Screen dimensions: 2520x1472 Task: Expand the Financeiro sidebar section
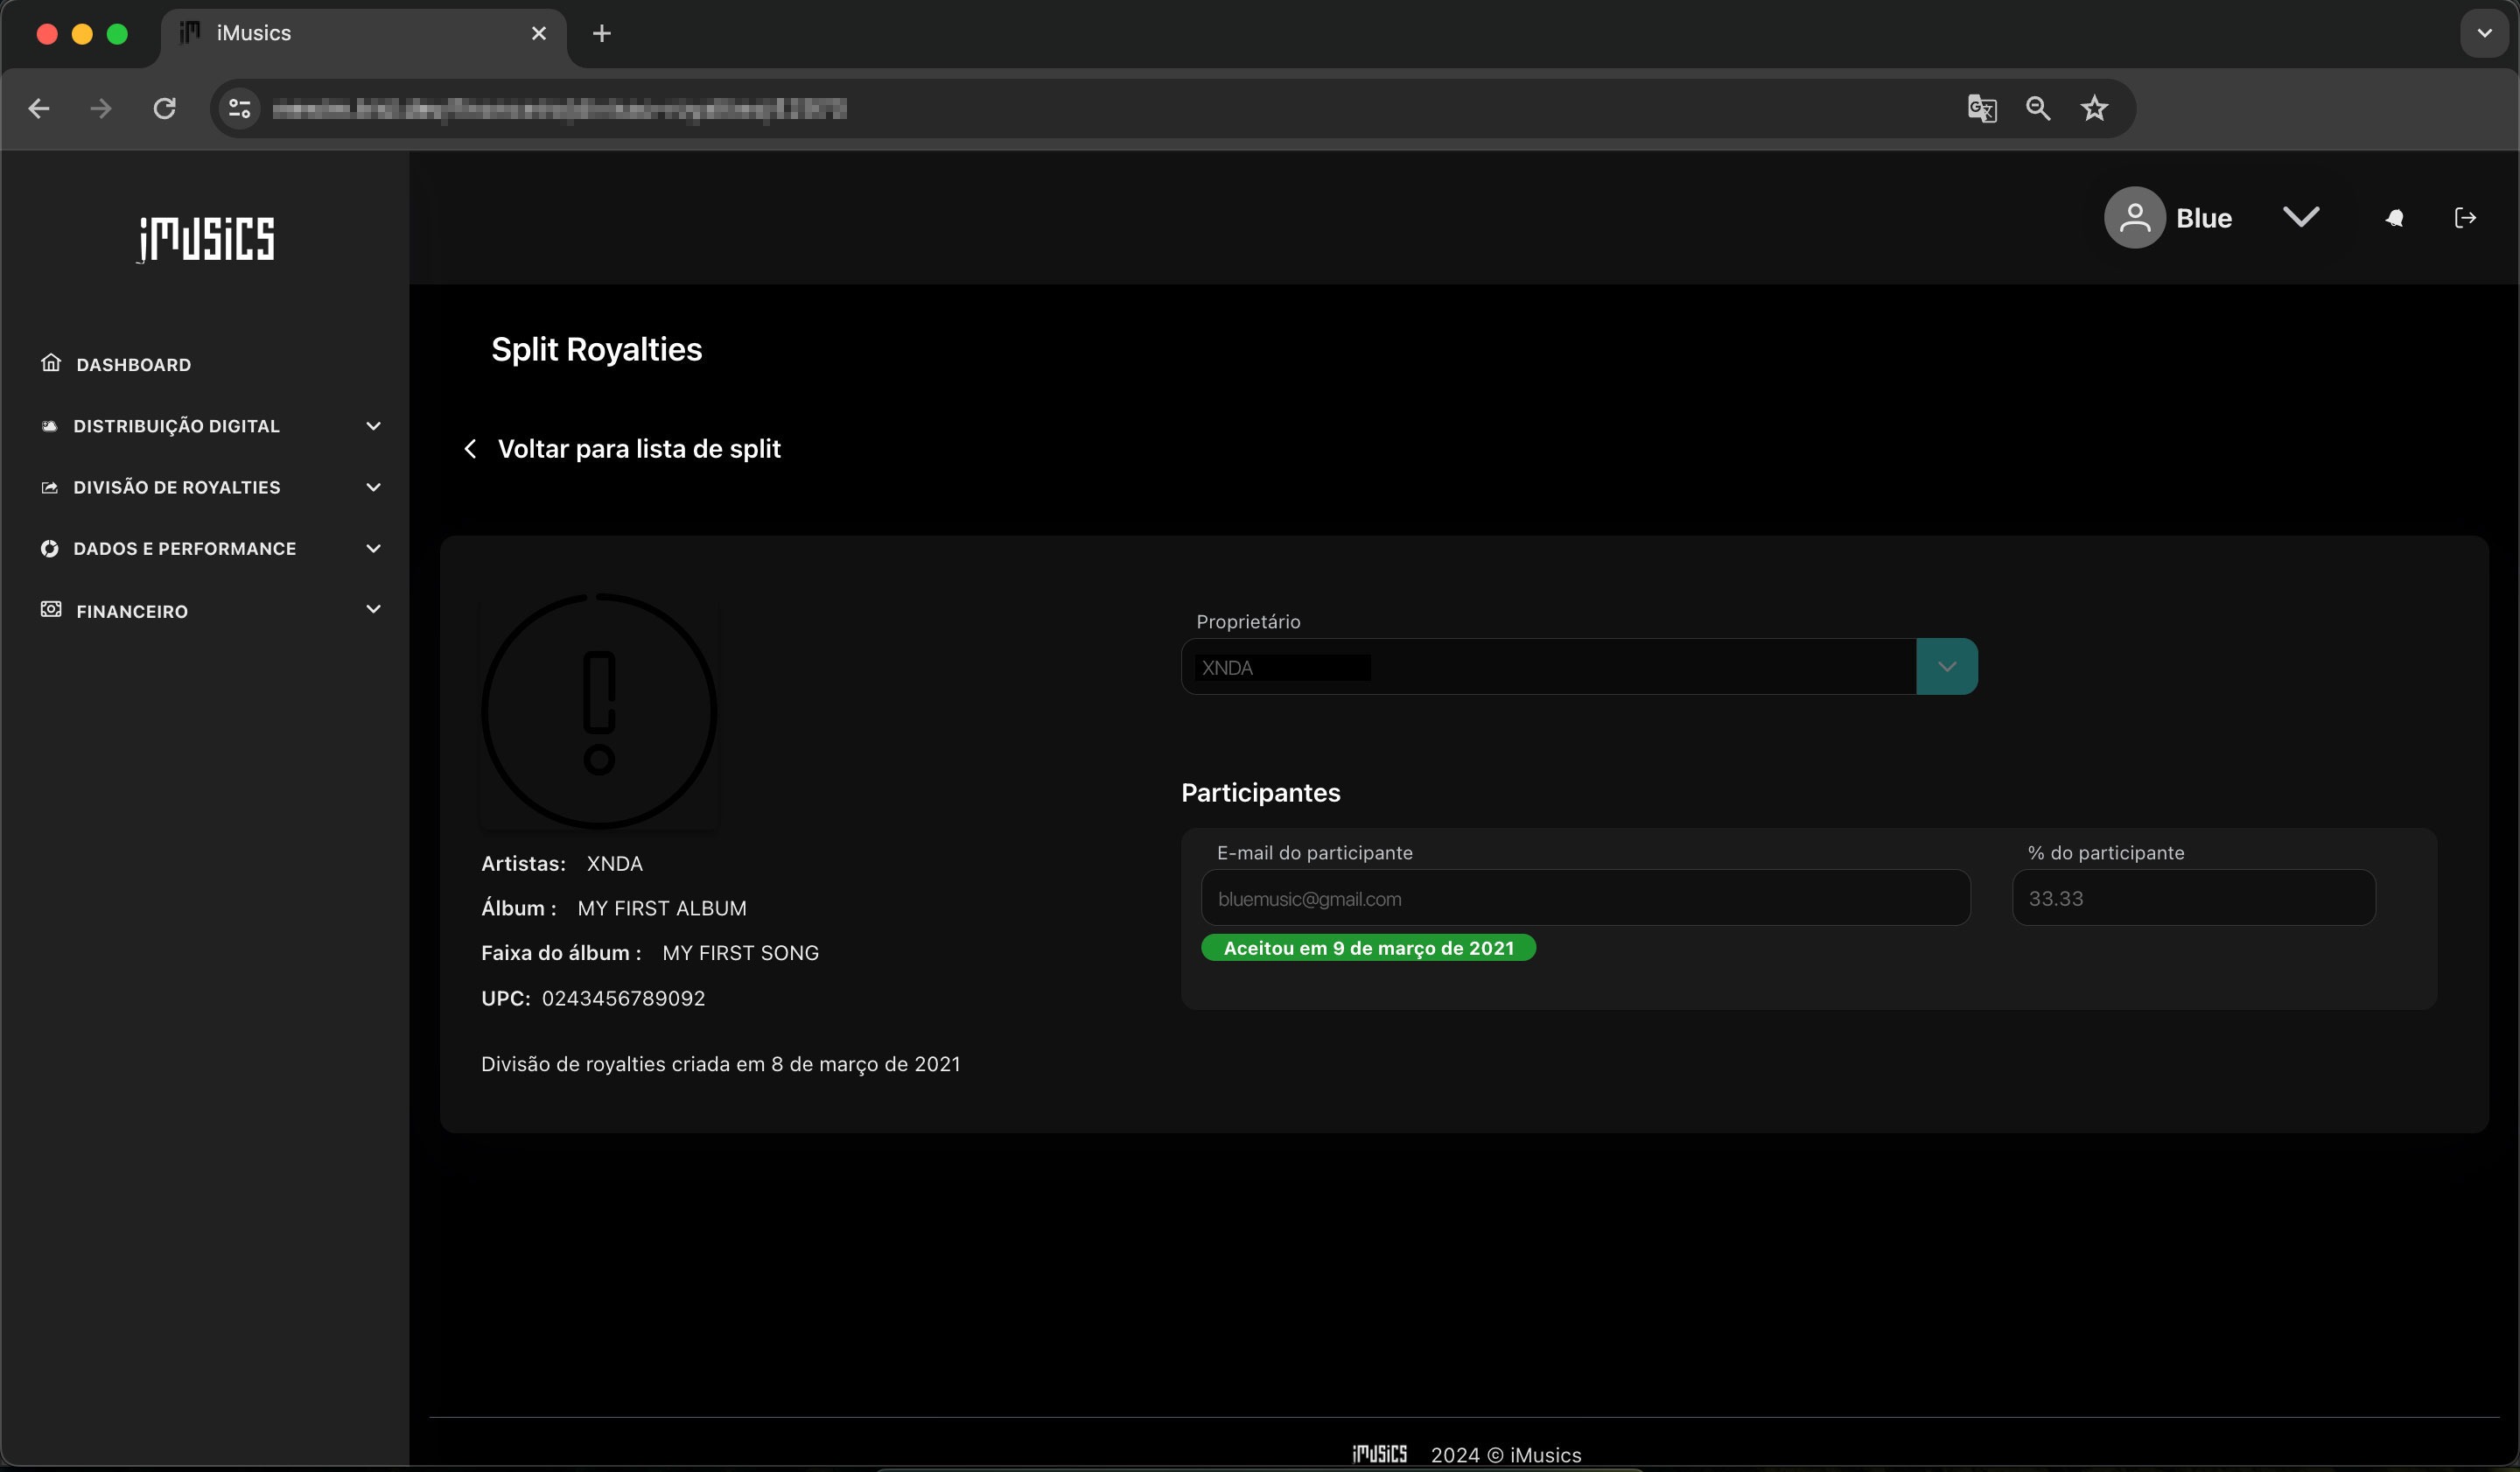373,610
